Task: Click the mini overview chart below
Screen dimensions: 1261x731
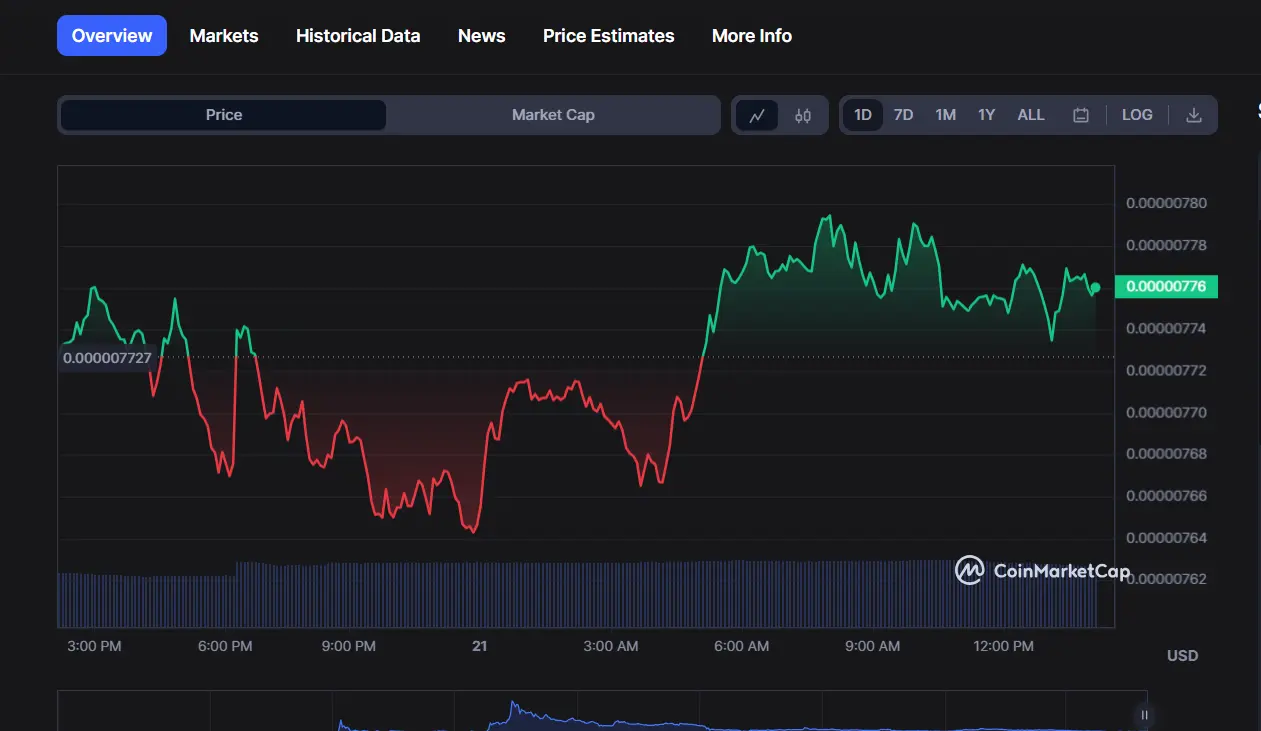Action: 602,711
